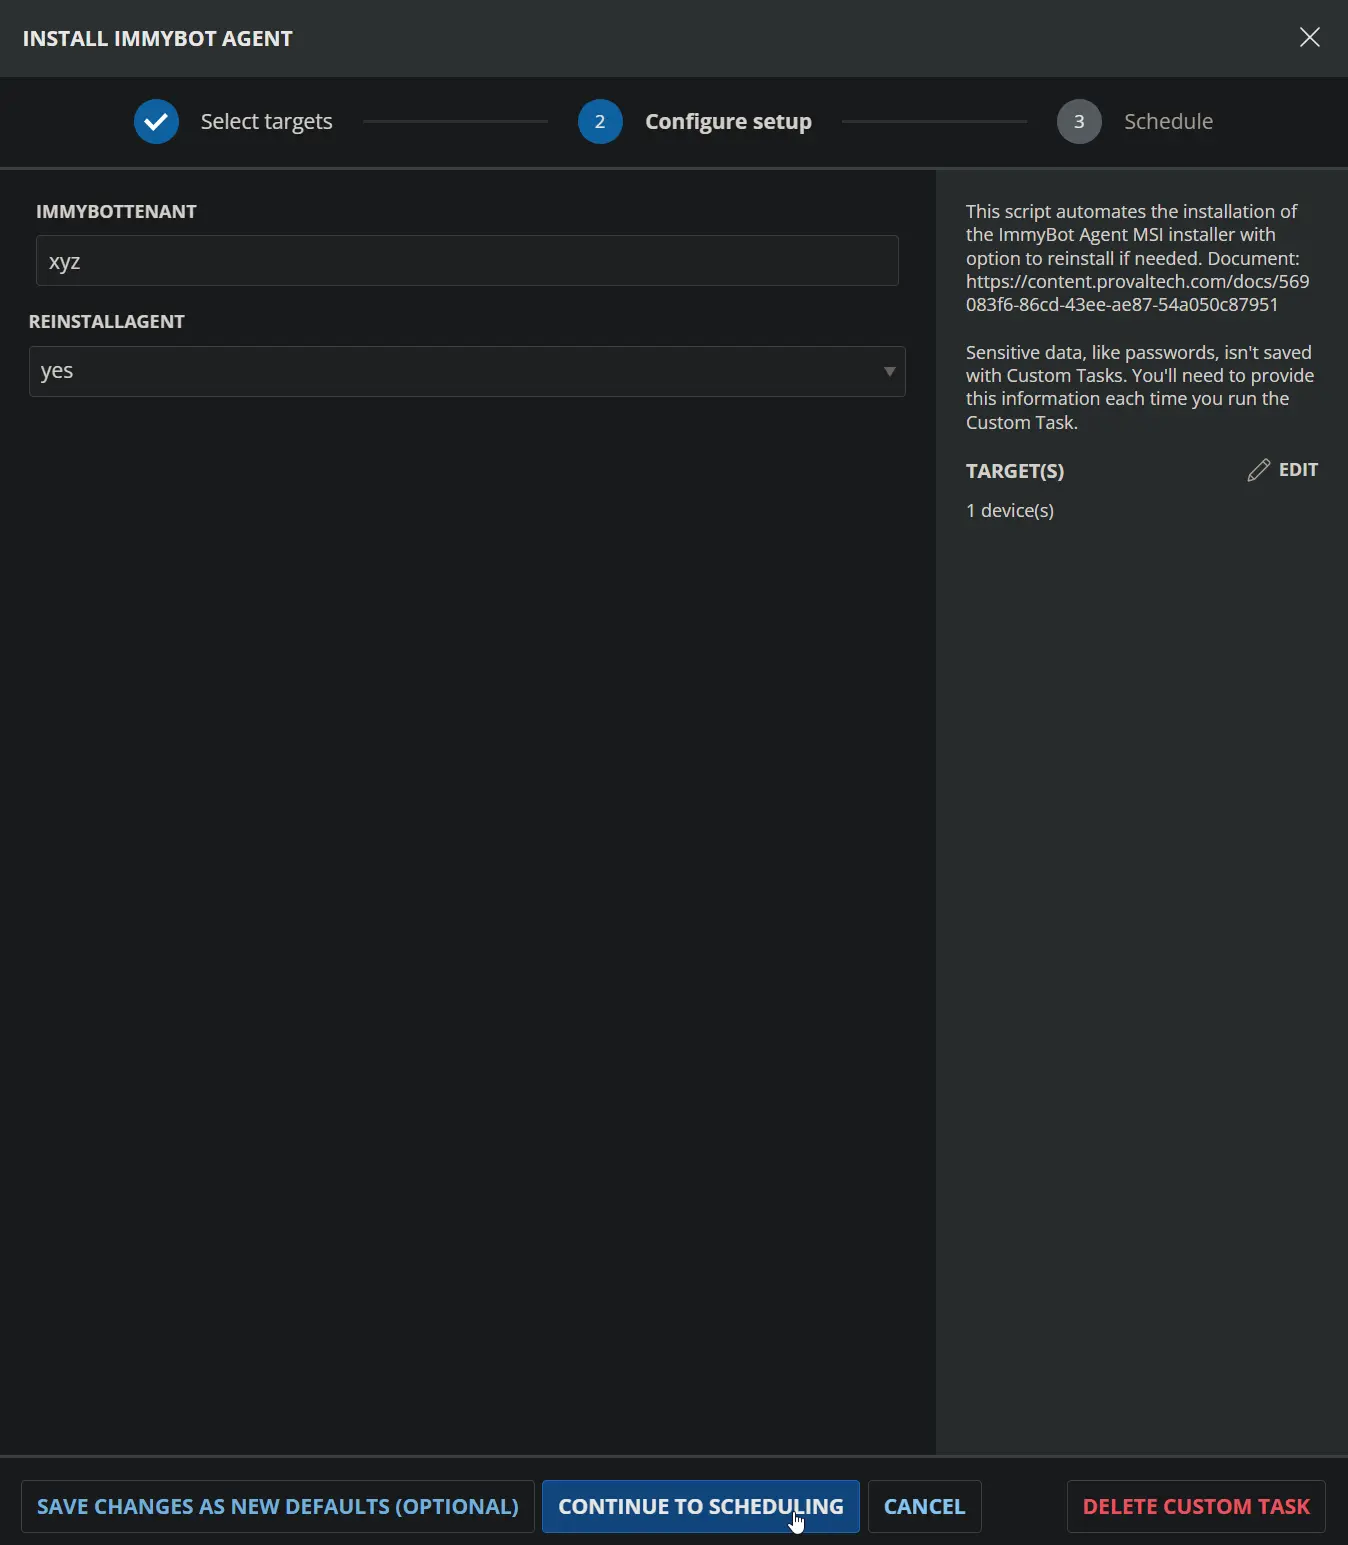Click the pencil icon next to EDIT
Screen dimensions: 1348x1545
point(1259,470)
